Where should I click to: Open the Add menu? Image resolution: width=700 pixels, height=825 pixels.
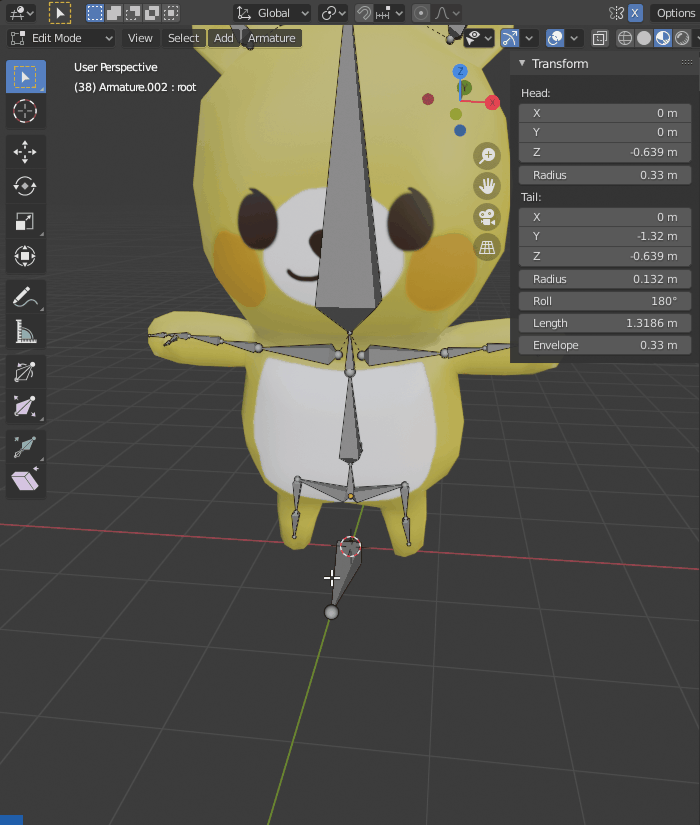[x=223, y=38]
